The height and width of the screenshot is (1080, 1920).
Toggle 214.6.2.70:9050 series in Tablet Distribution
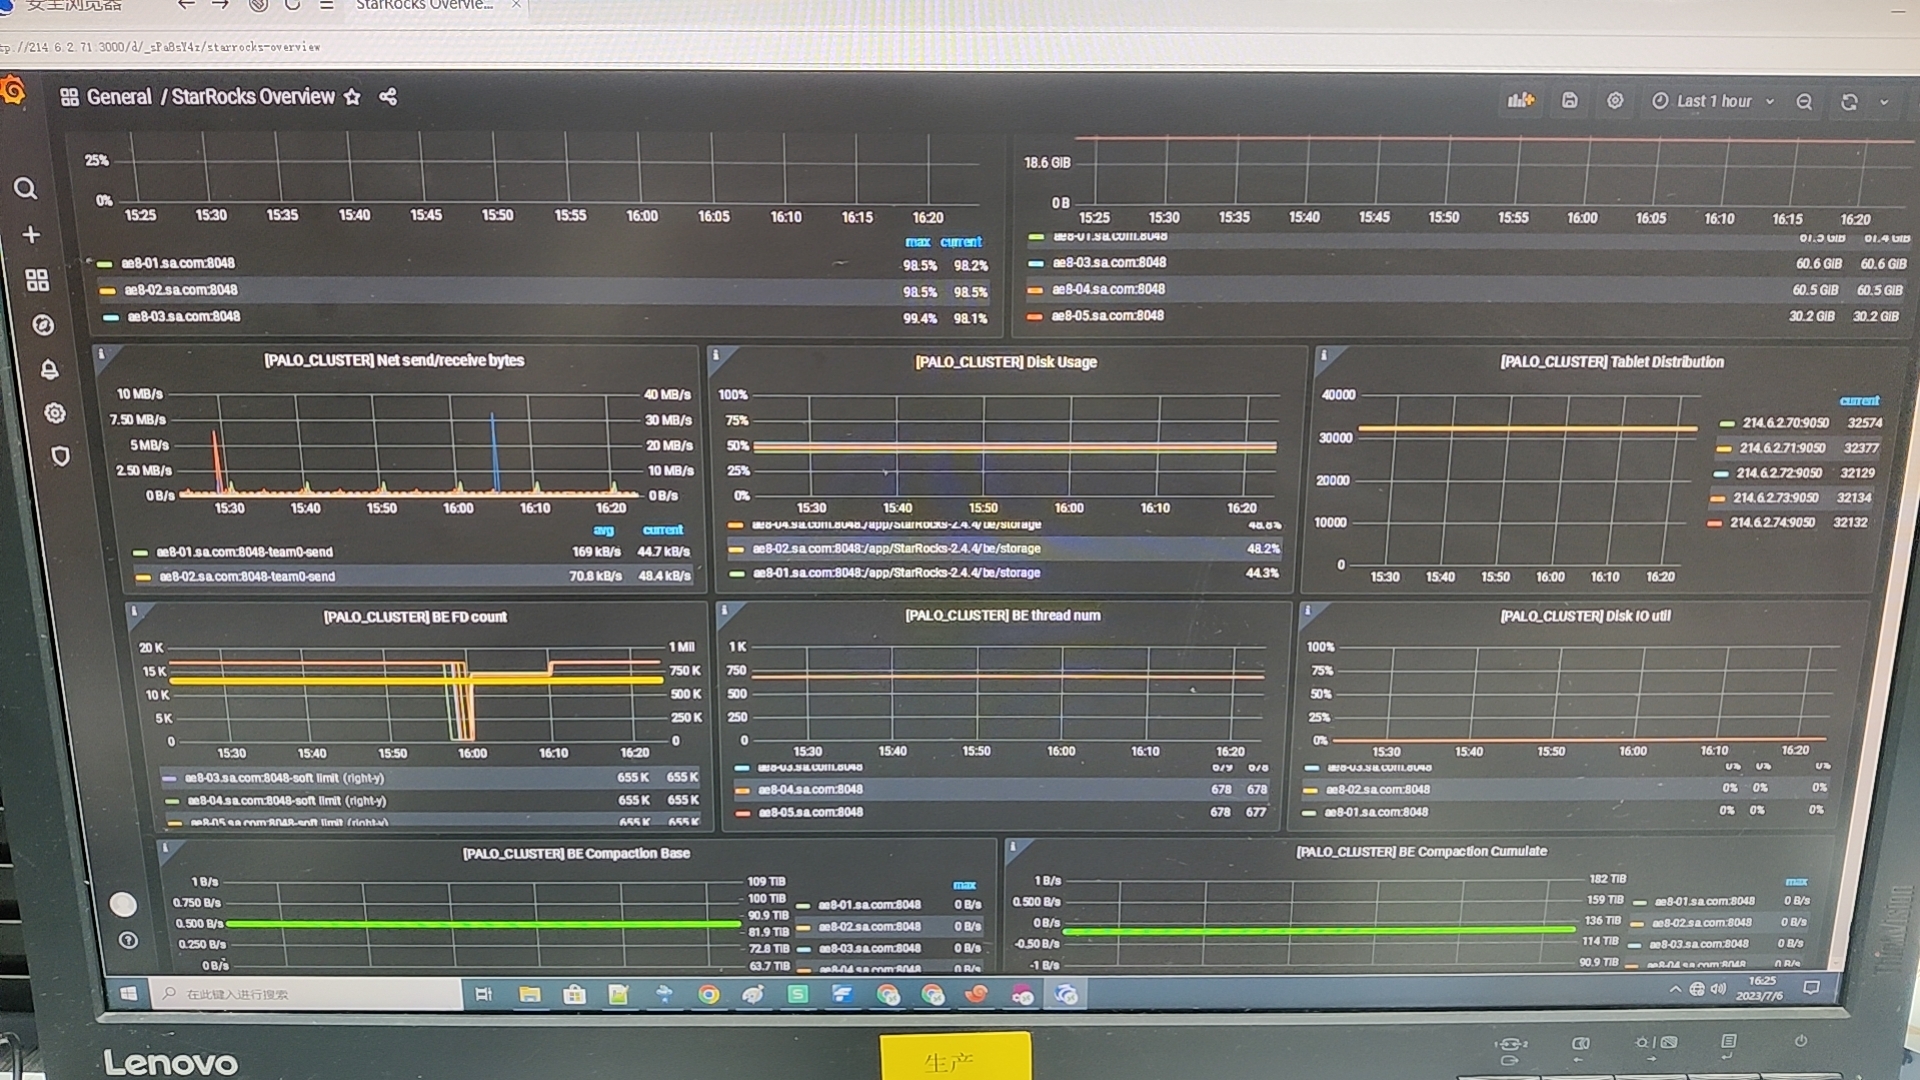click(1785, 423)
